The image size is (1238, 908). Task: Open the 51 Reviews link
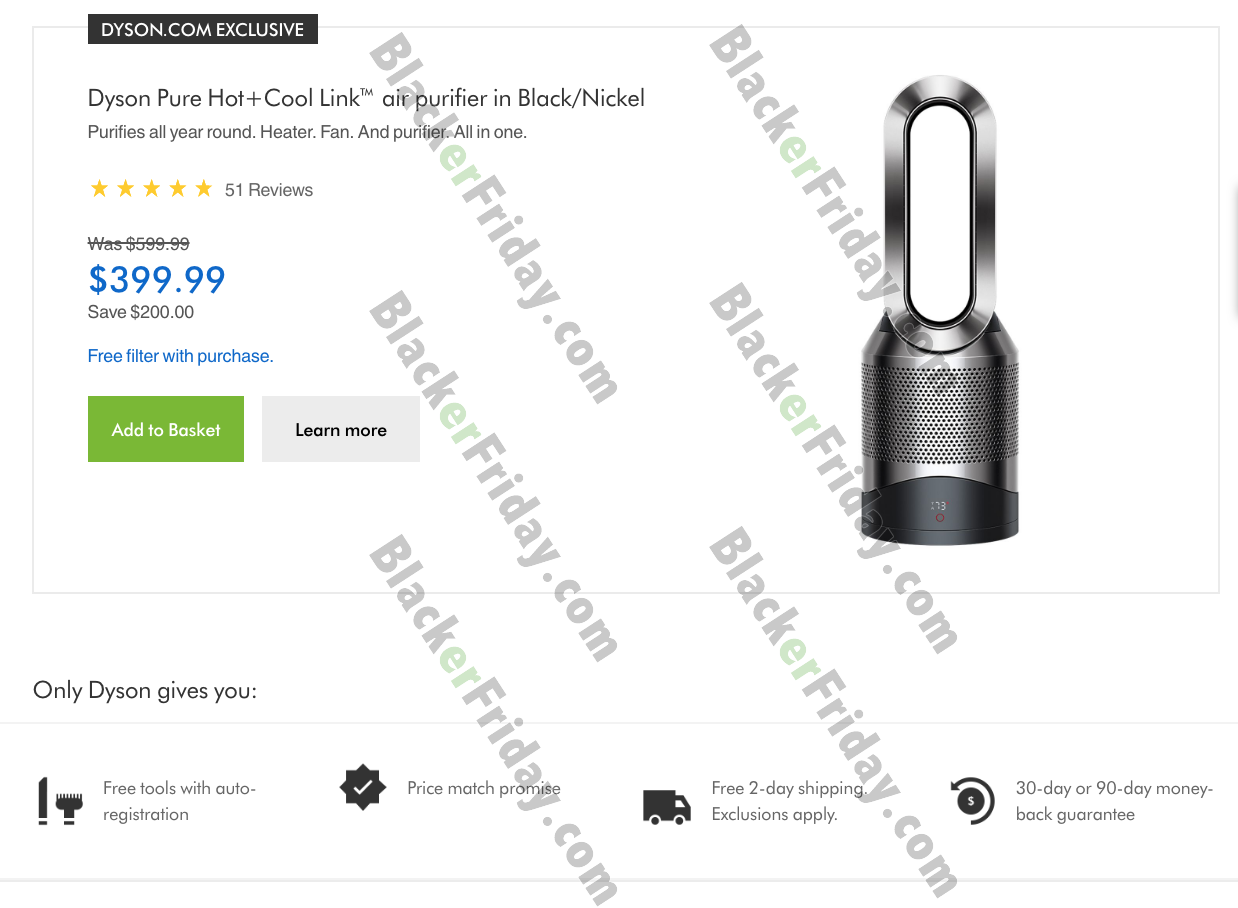click(x=269, y=190)
